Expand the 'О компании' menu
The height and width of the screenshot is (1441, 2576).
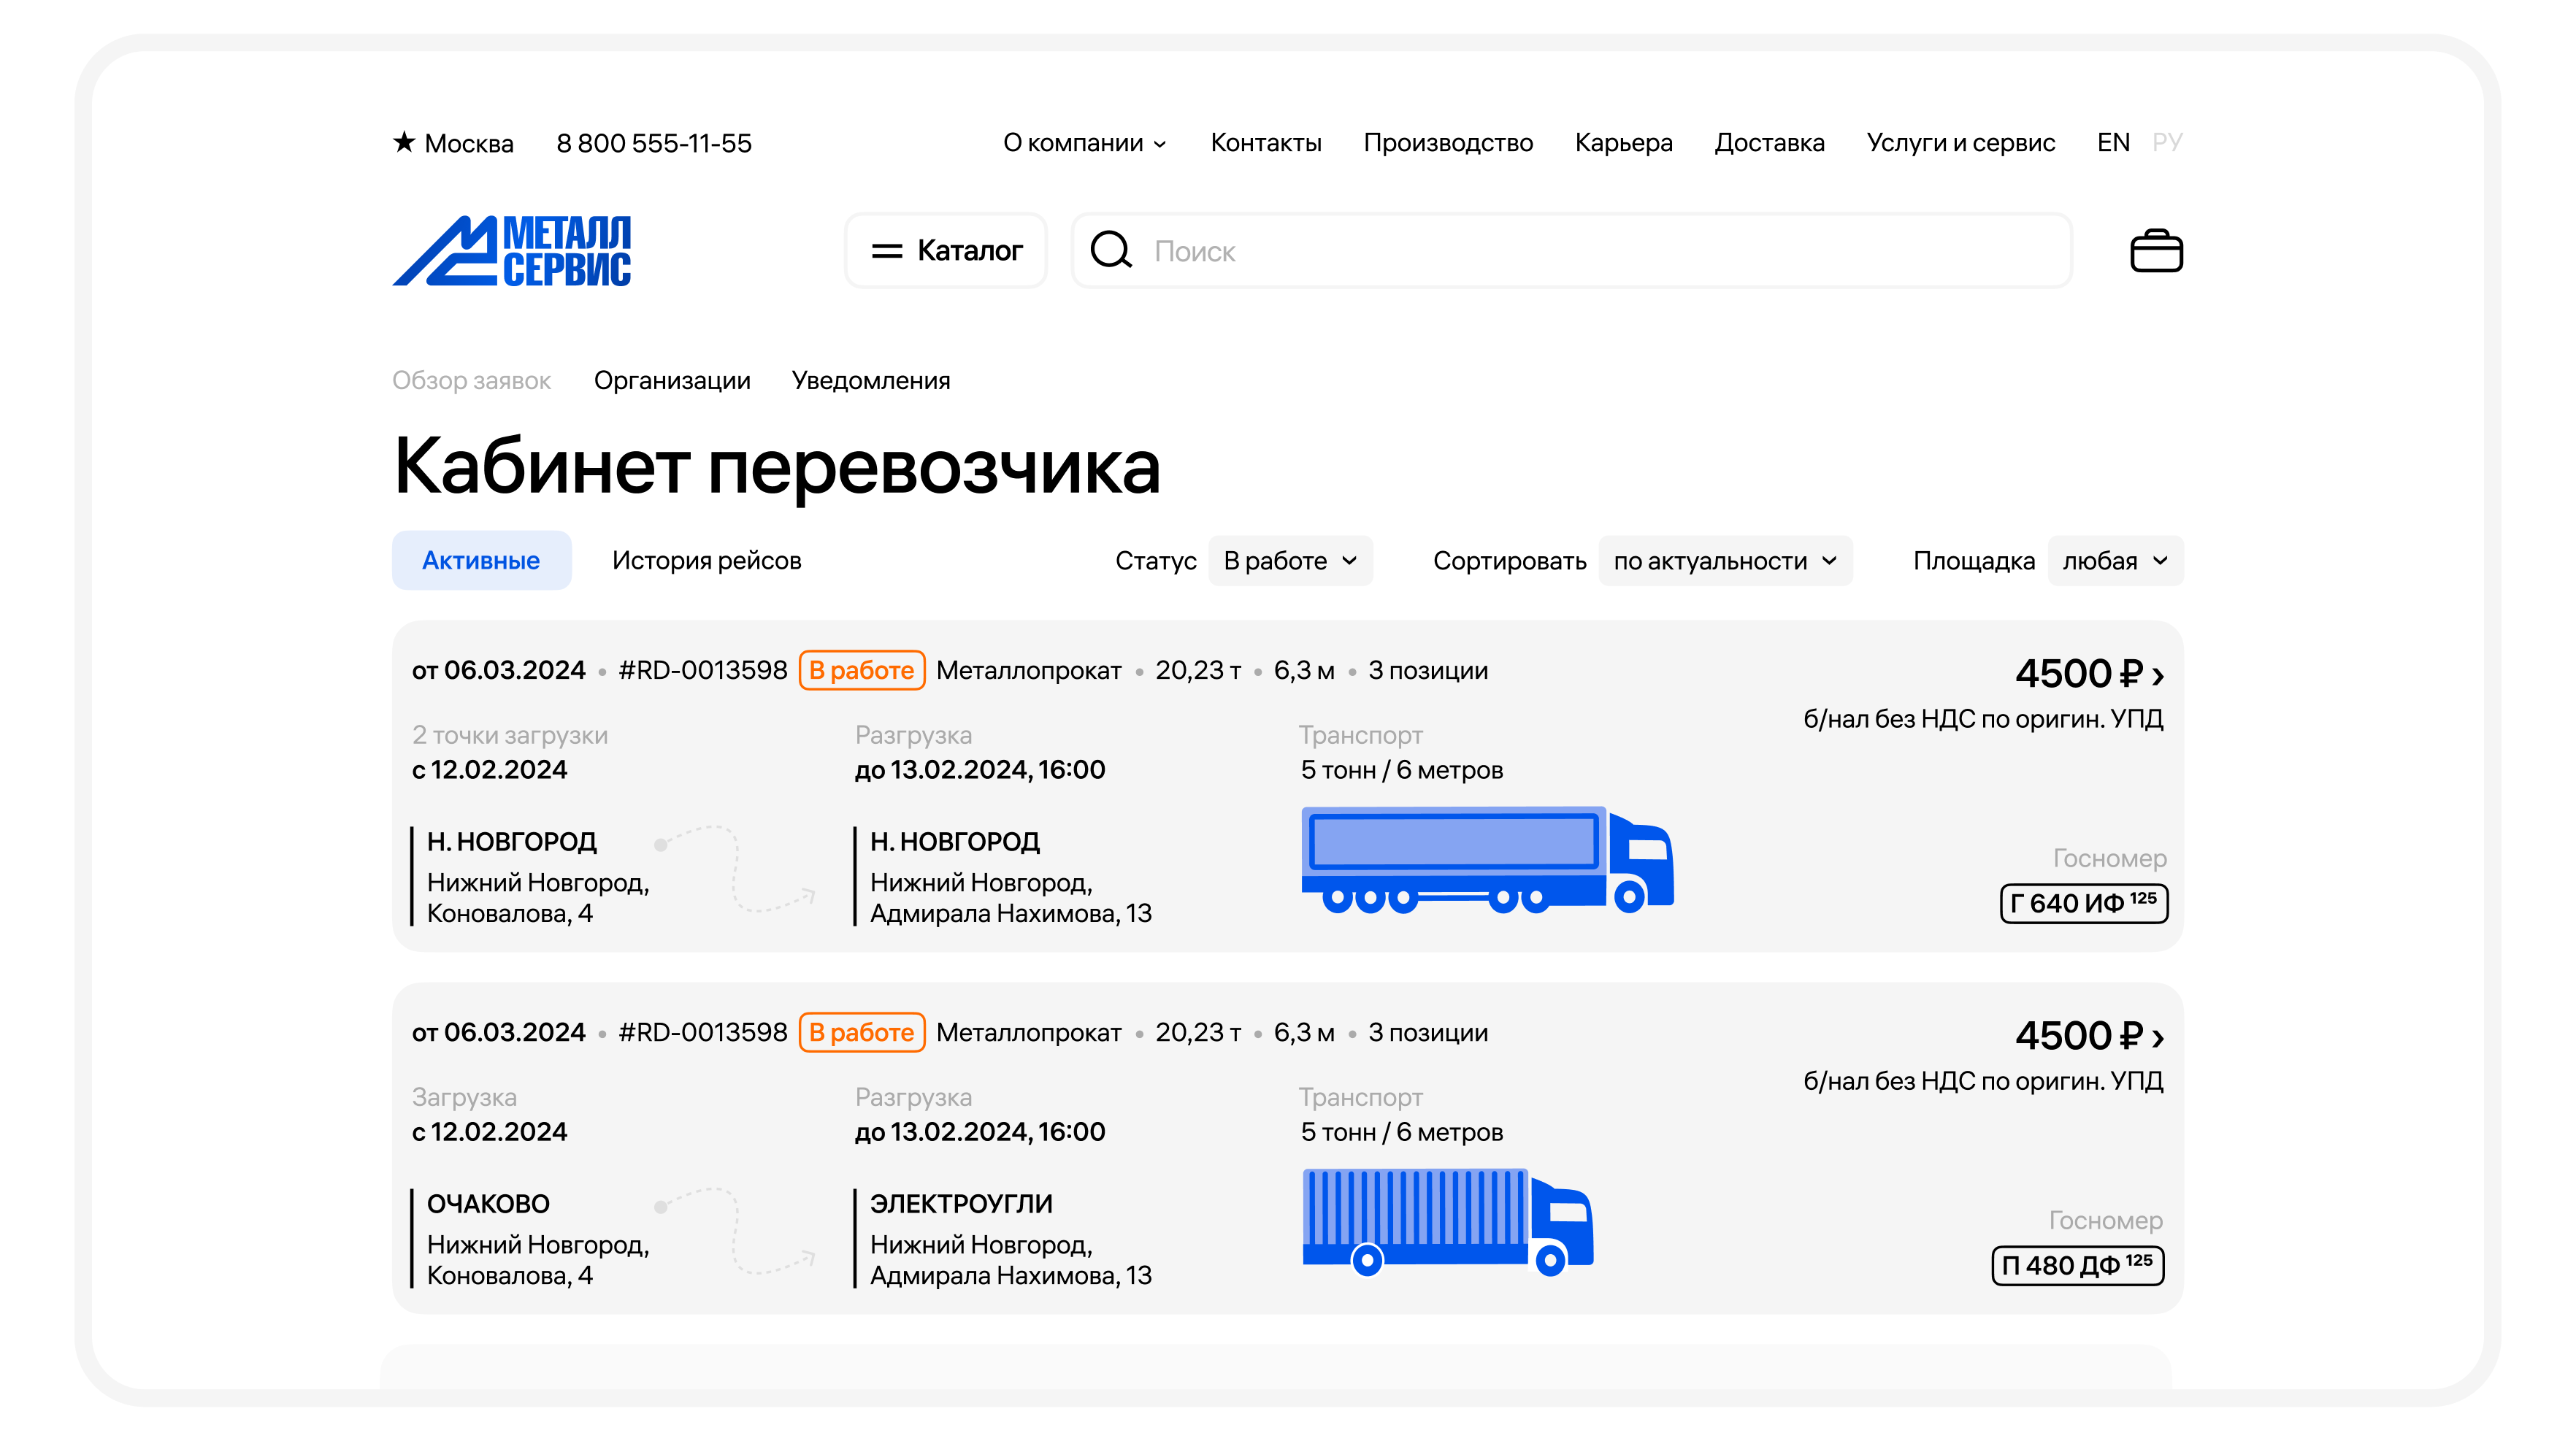(1084, 143)
